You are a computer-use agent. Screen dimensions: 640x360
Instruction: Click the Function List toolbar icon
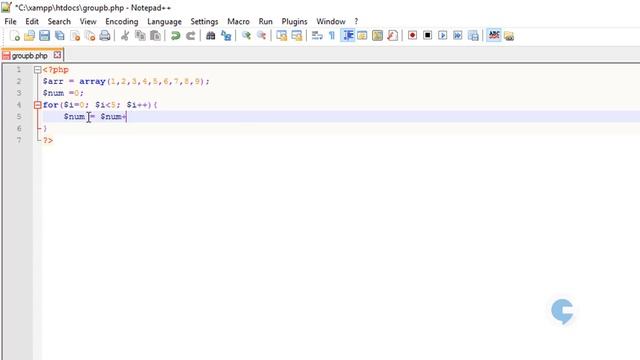393,36
